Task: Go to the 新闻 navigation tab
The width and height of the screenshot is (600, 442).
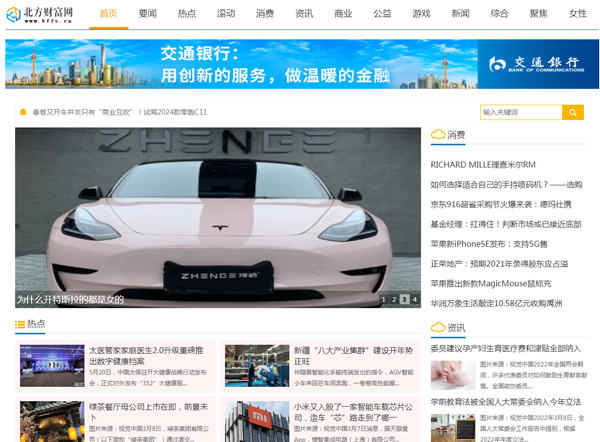Action: pos(460,14)
